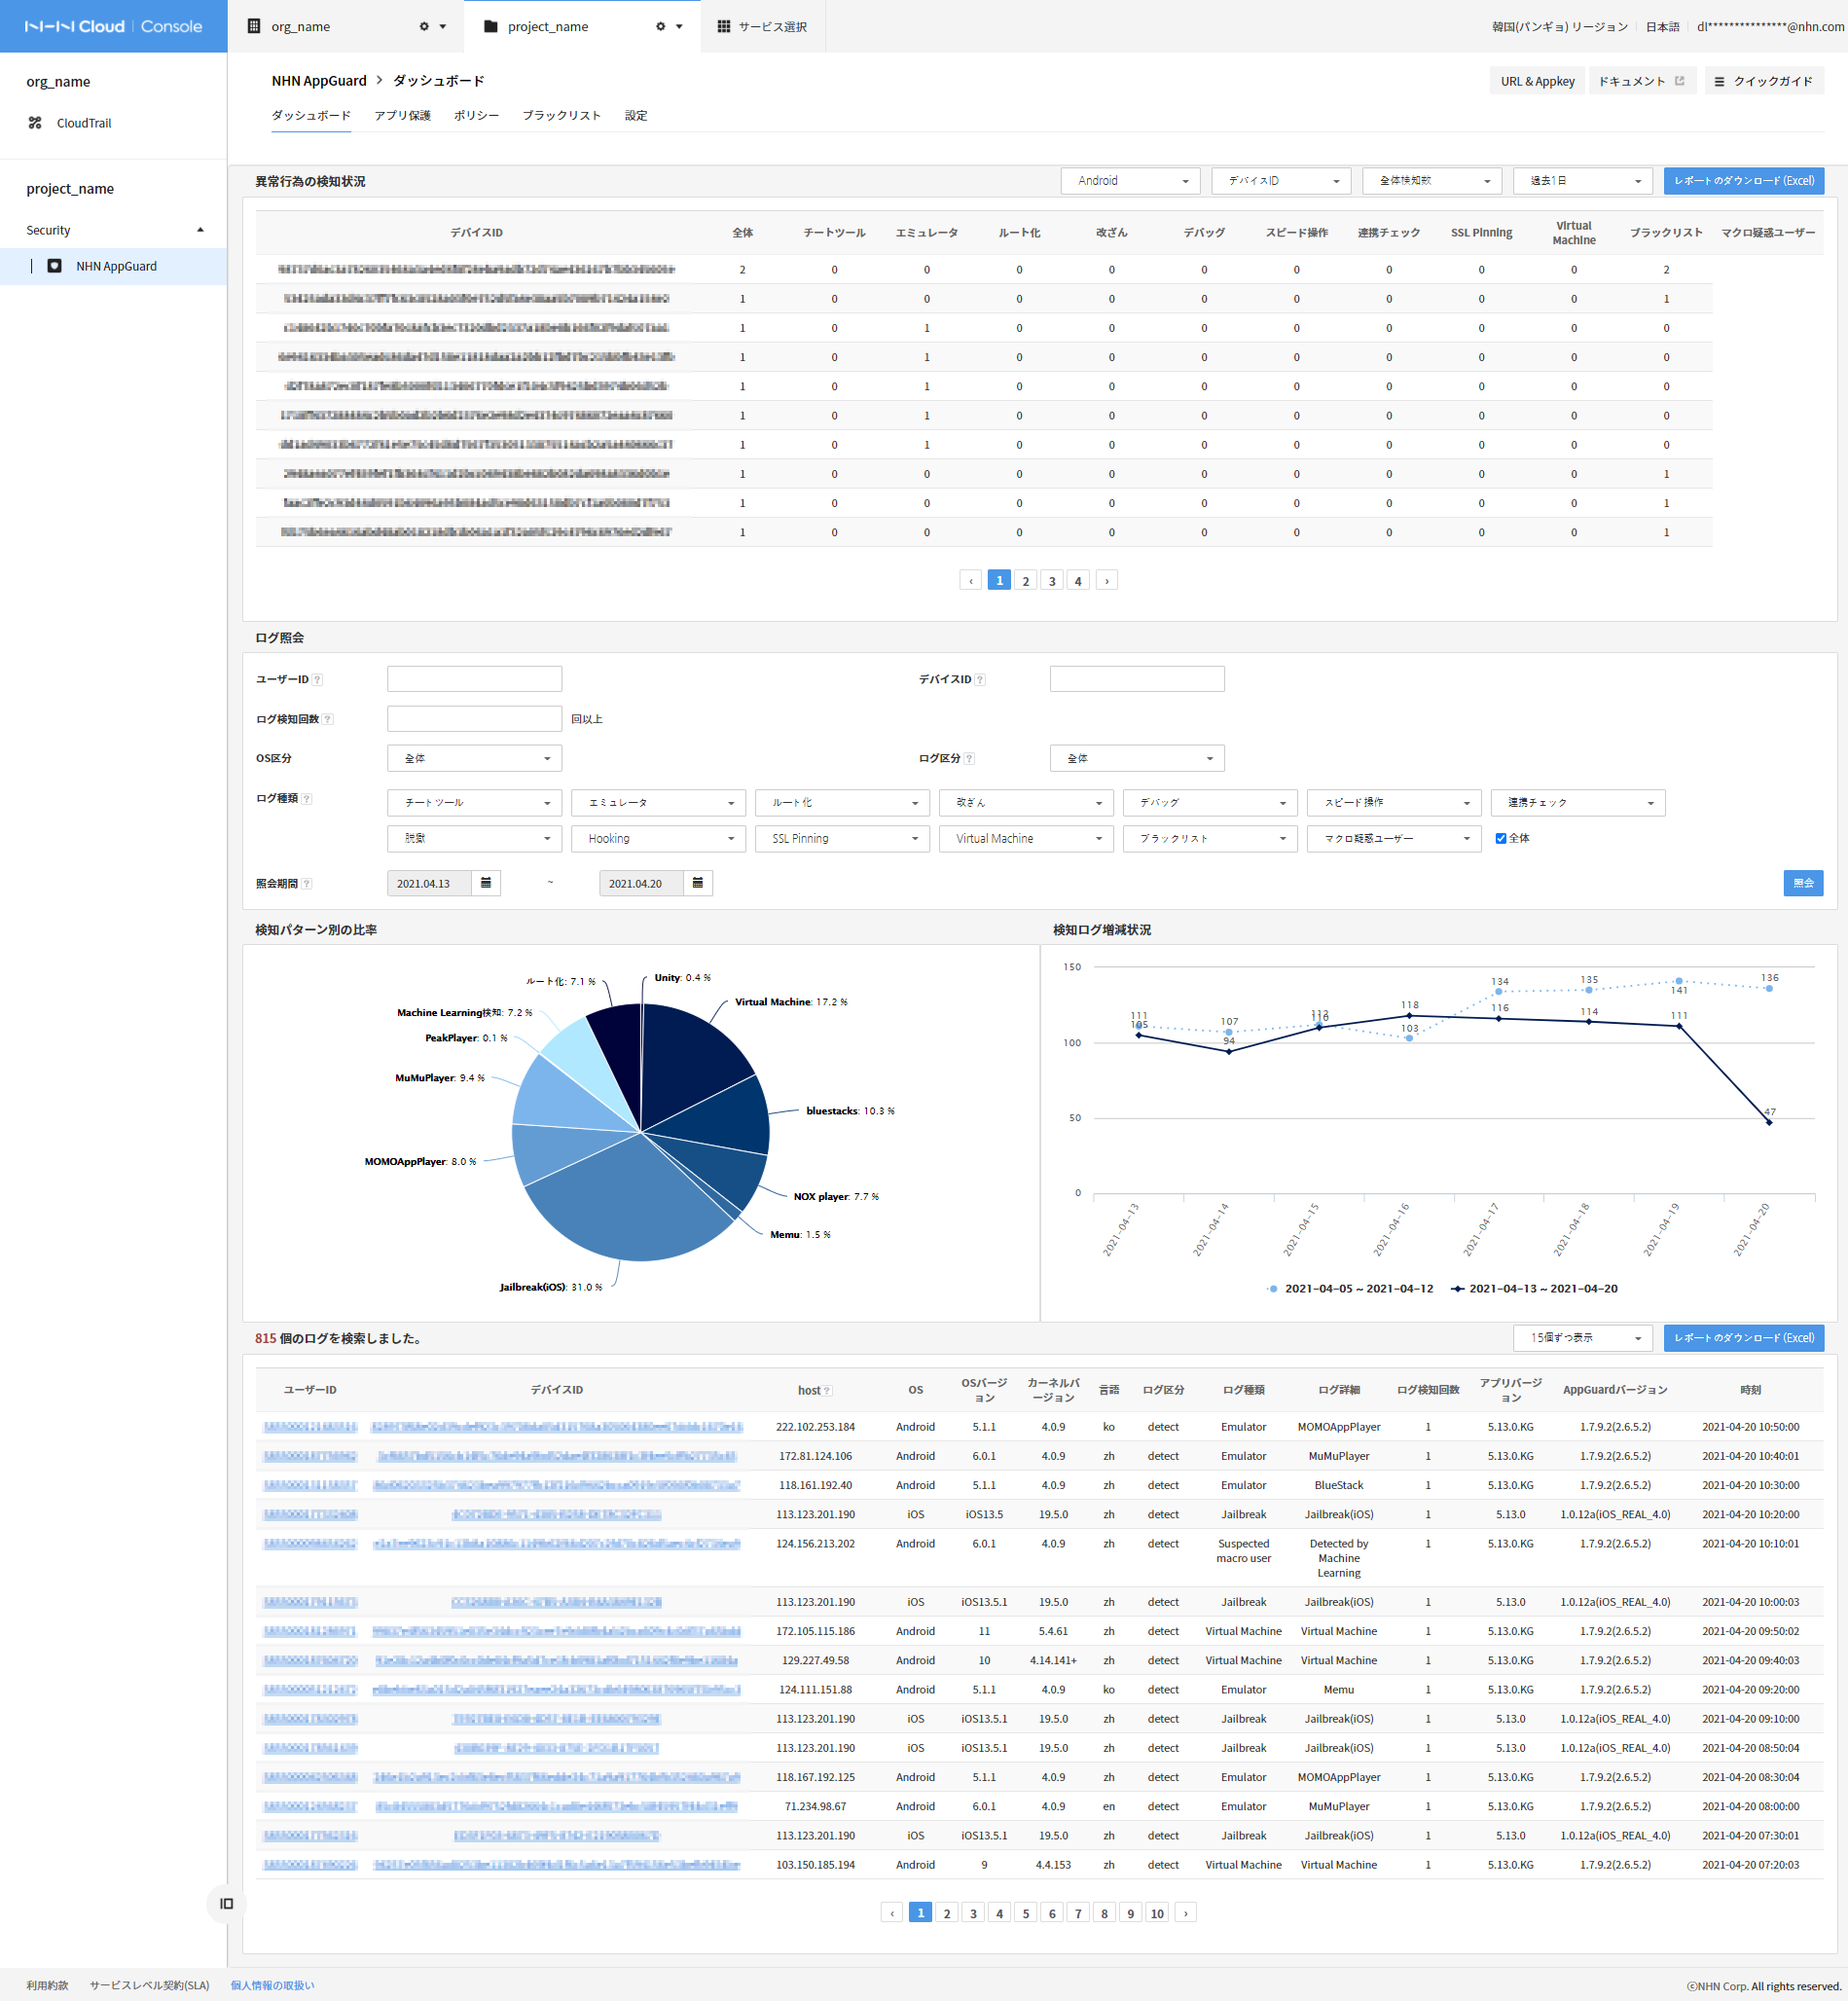Open the 全体検知数 dropdown

1432,181
